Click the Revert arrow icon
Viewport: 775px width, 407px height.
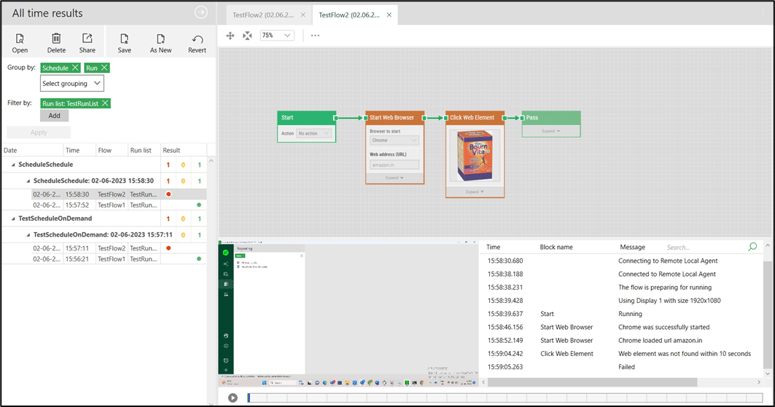[197, 39]
